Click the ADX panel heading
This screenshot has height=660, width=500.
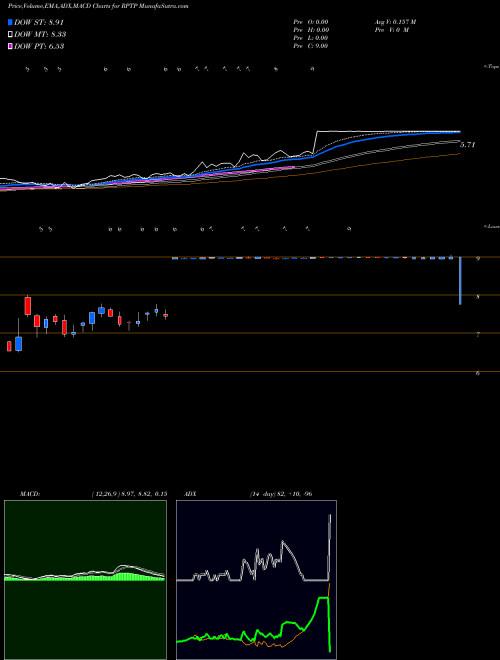pos(190,494)
